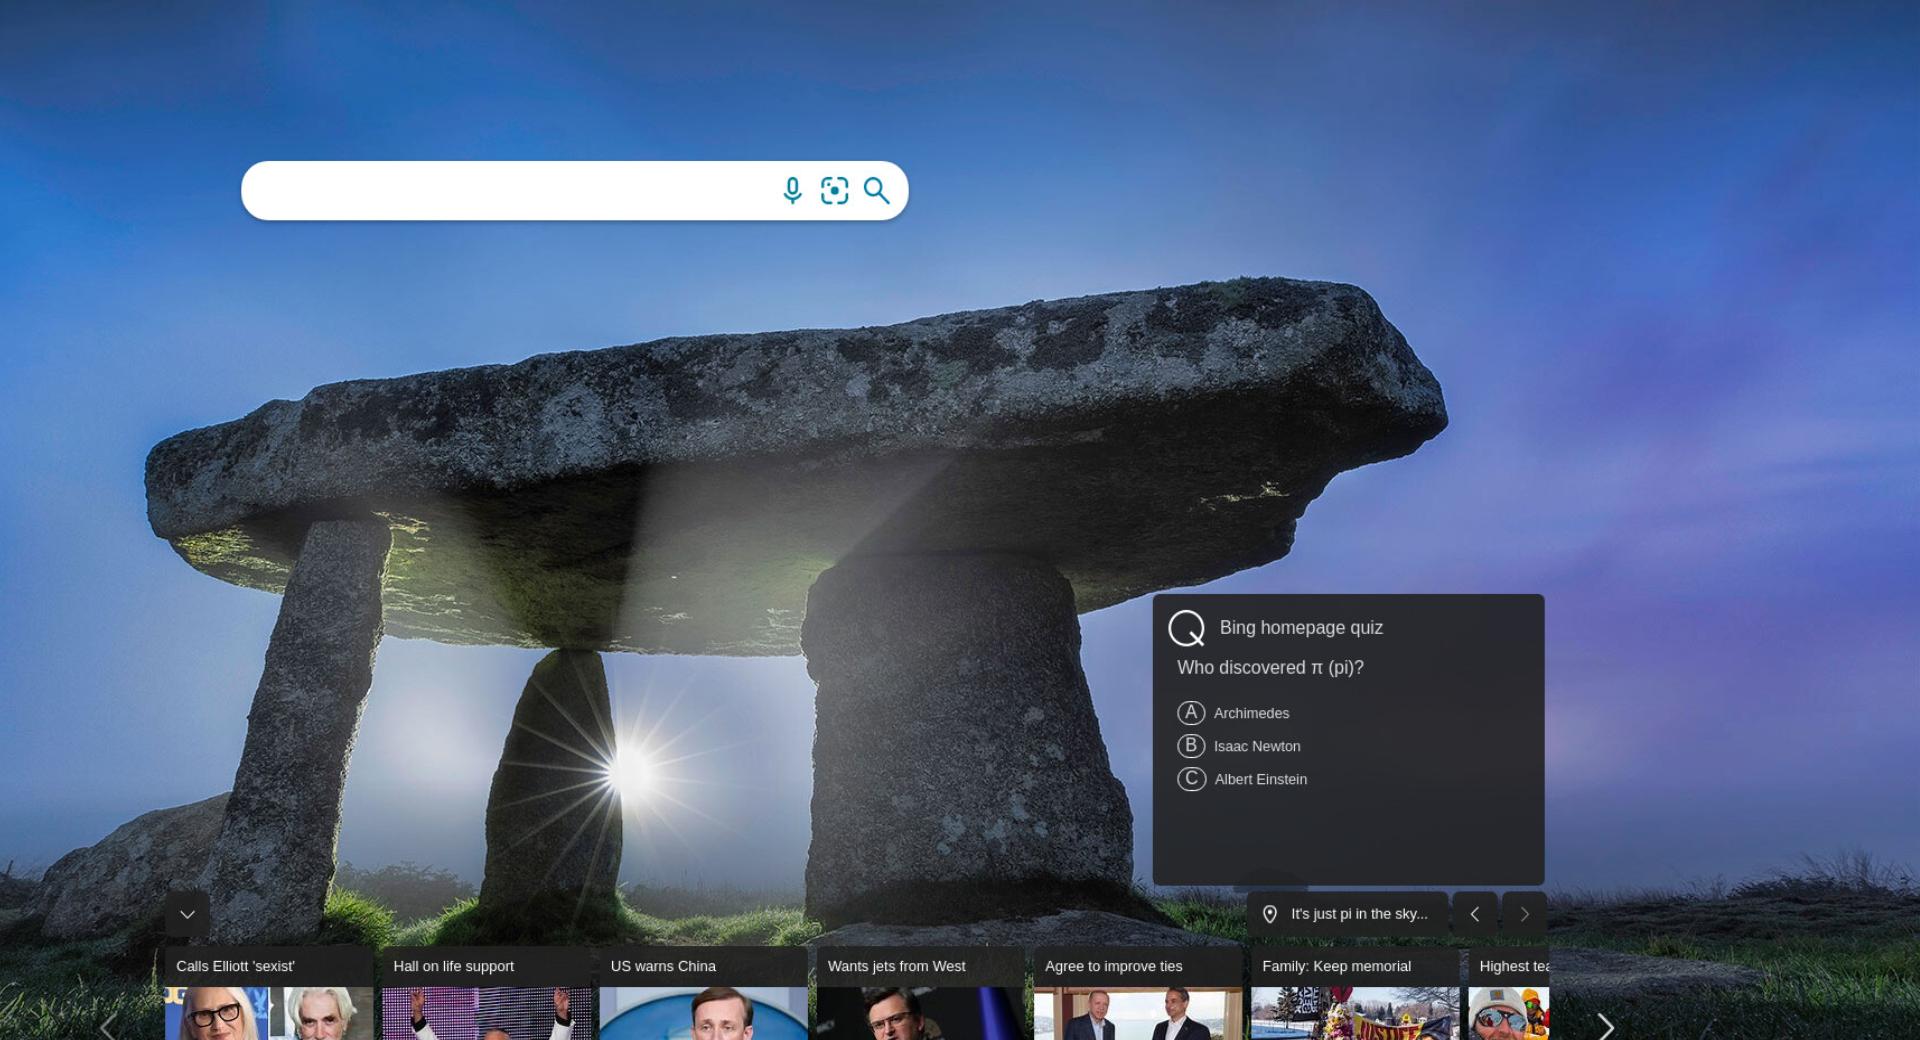Image resolution: width=1920 pixels, height=1040 pixels.
Task: Click the Agree to improve ties thumbnail
Action: [x=1138, y=1013]
